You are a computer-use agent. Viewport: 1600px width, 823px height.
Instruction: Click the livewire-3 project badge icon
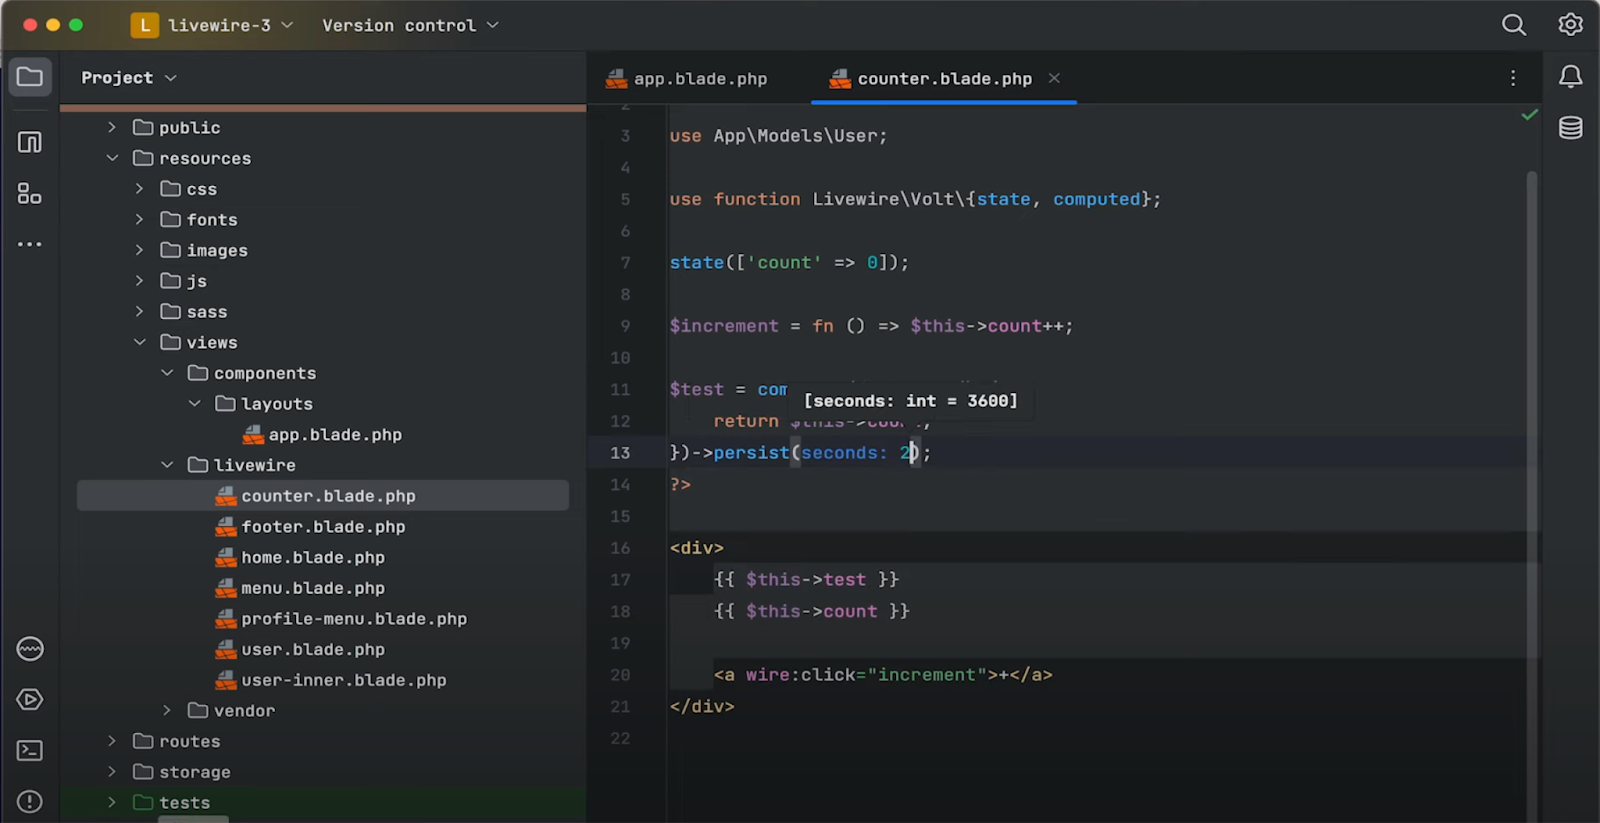(145, 25)
